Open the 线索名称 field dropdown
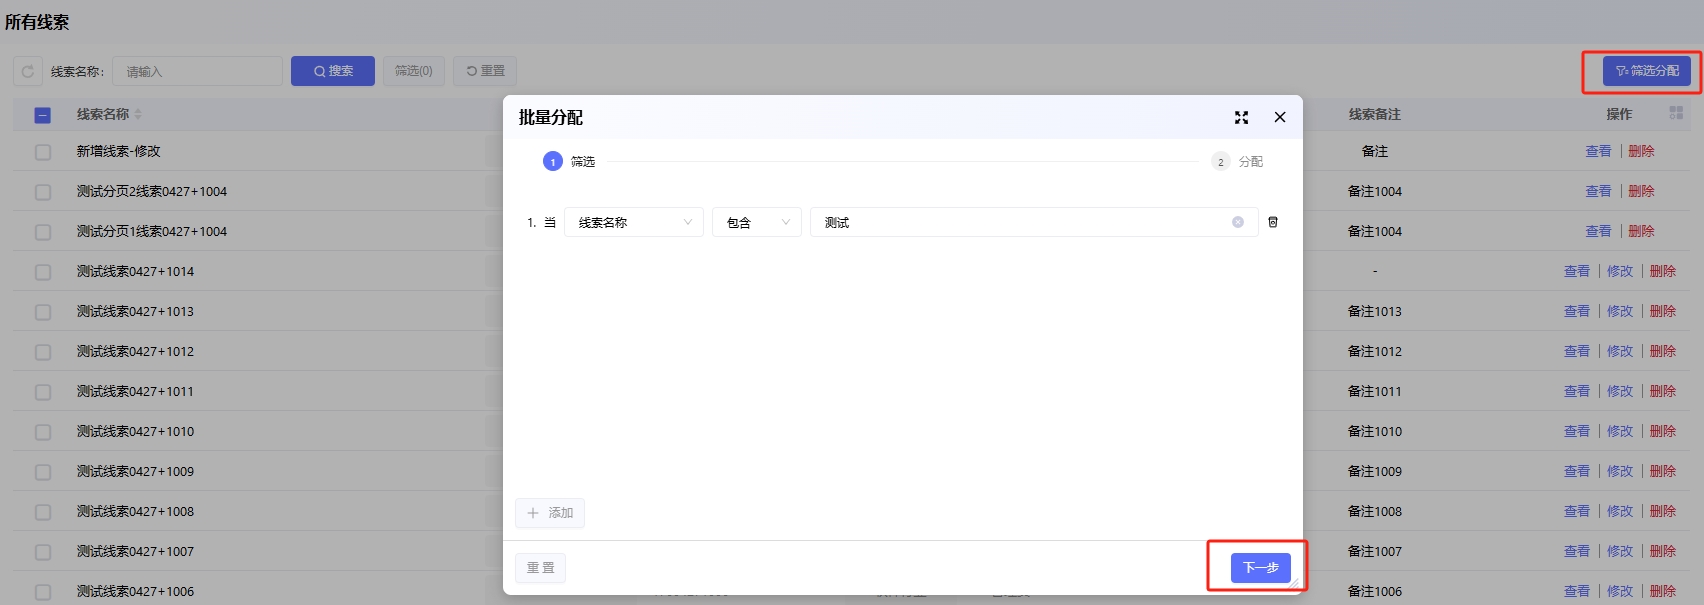 [x=634, y=222]
